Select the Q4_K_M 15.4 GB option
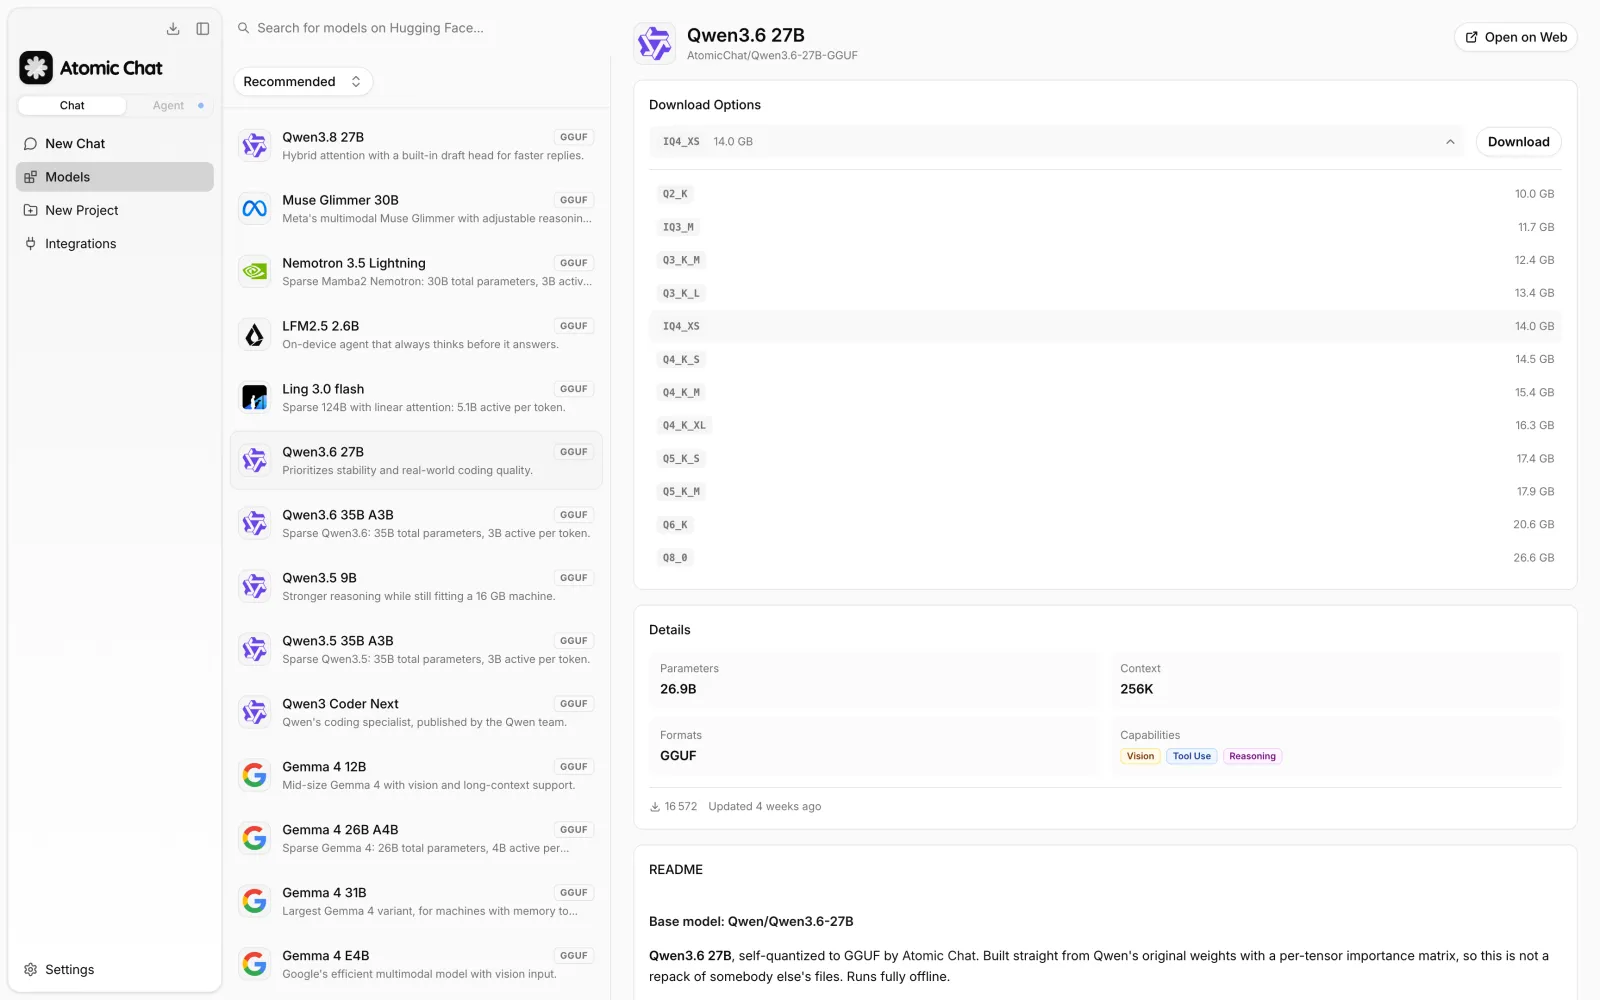 pyautogui.click(x=1105, y=392)
